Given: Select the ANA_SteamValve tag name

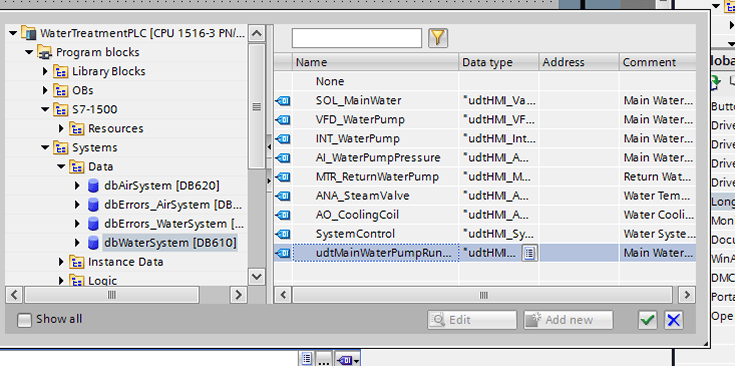Looking at the screenshot, I should tap(362, 196).
